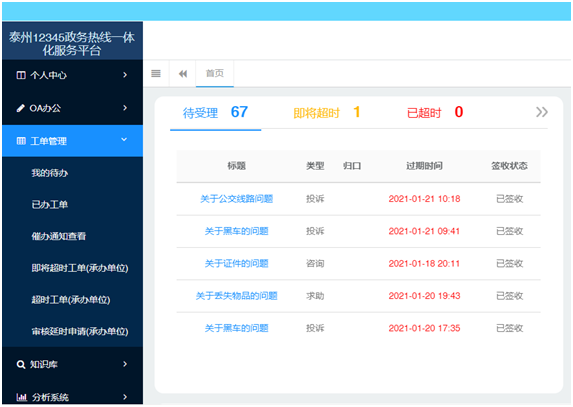Open 催办通知查看 menu item
This screenshot has height=407, width=573.
58,236
